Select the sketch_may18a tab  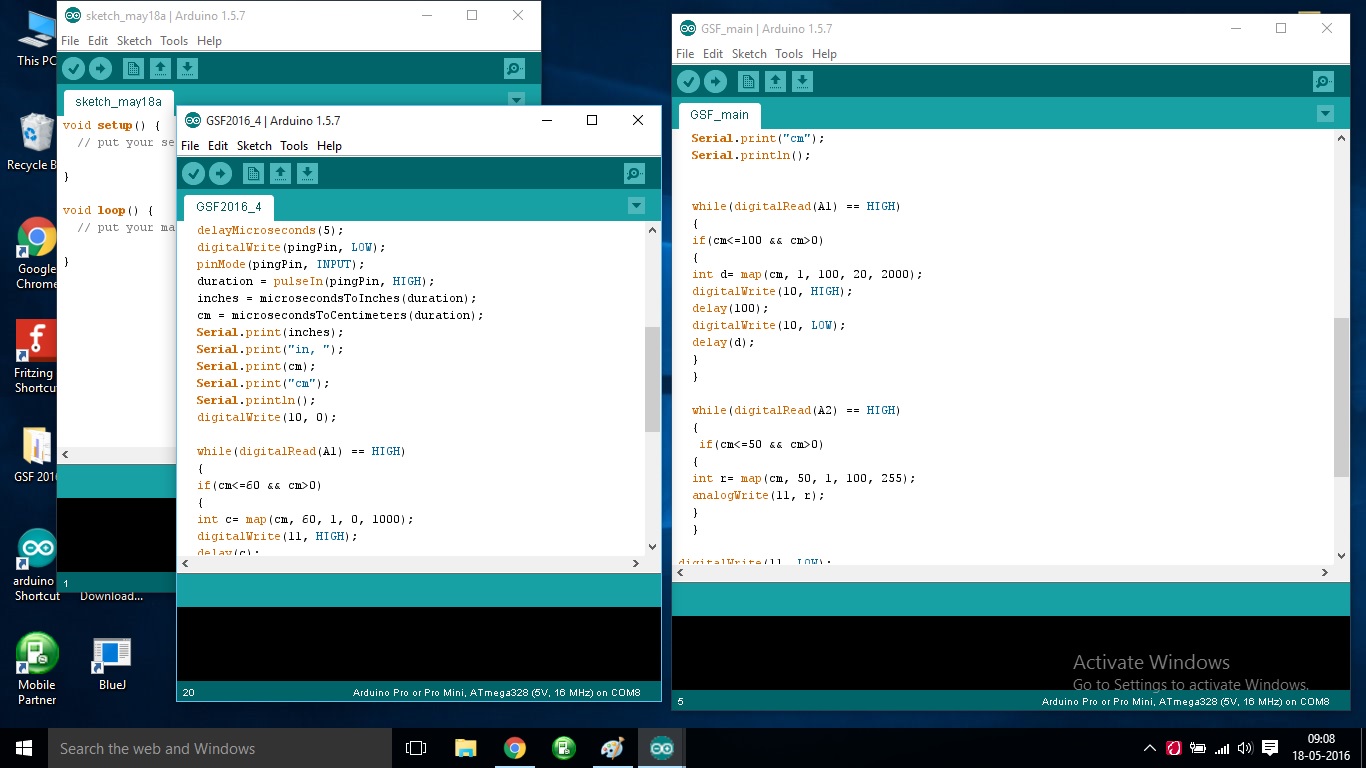pyautogui.click(x=117, y=101)
